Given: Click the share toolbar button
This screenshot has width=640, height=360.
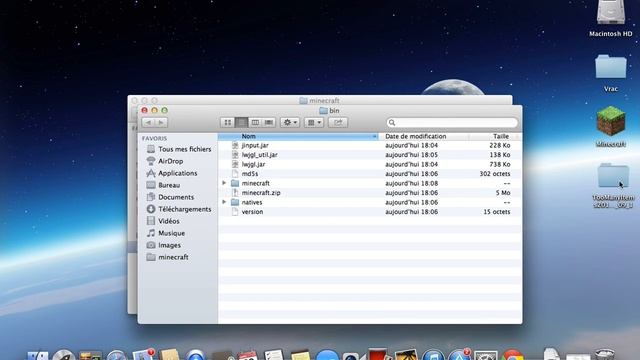Looking at the screenshot, I should [x=338, y=122].
